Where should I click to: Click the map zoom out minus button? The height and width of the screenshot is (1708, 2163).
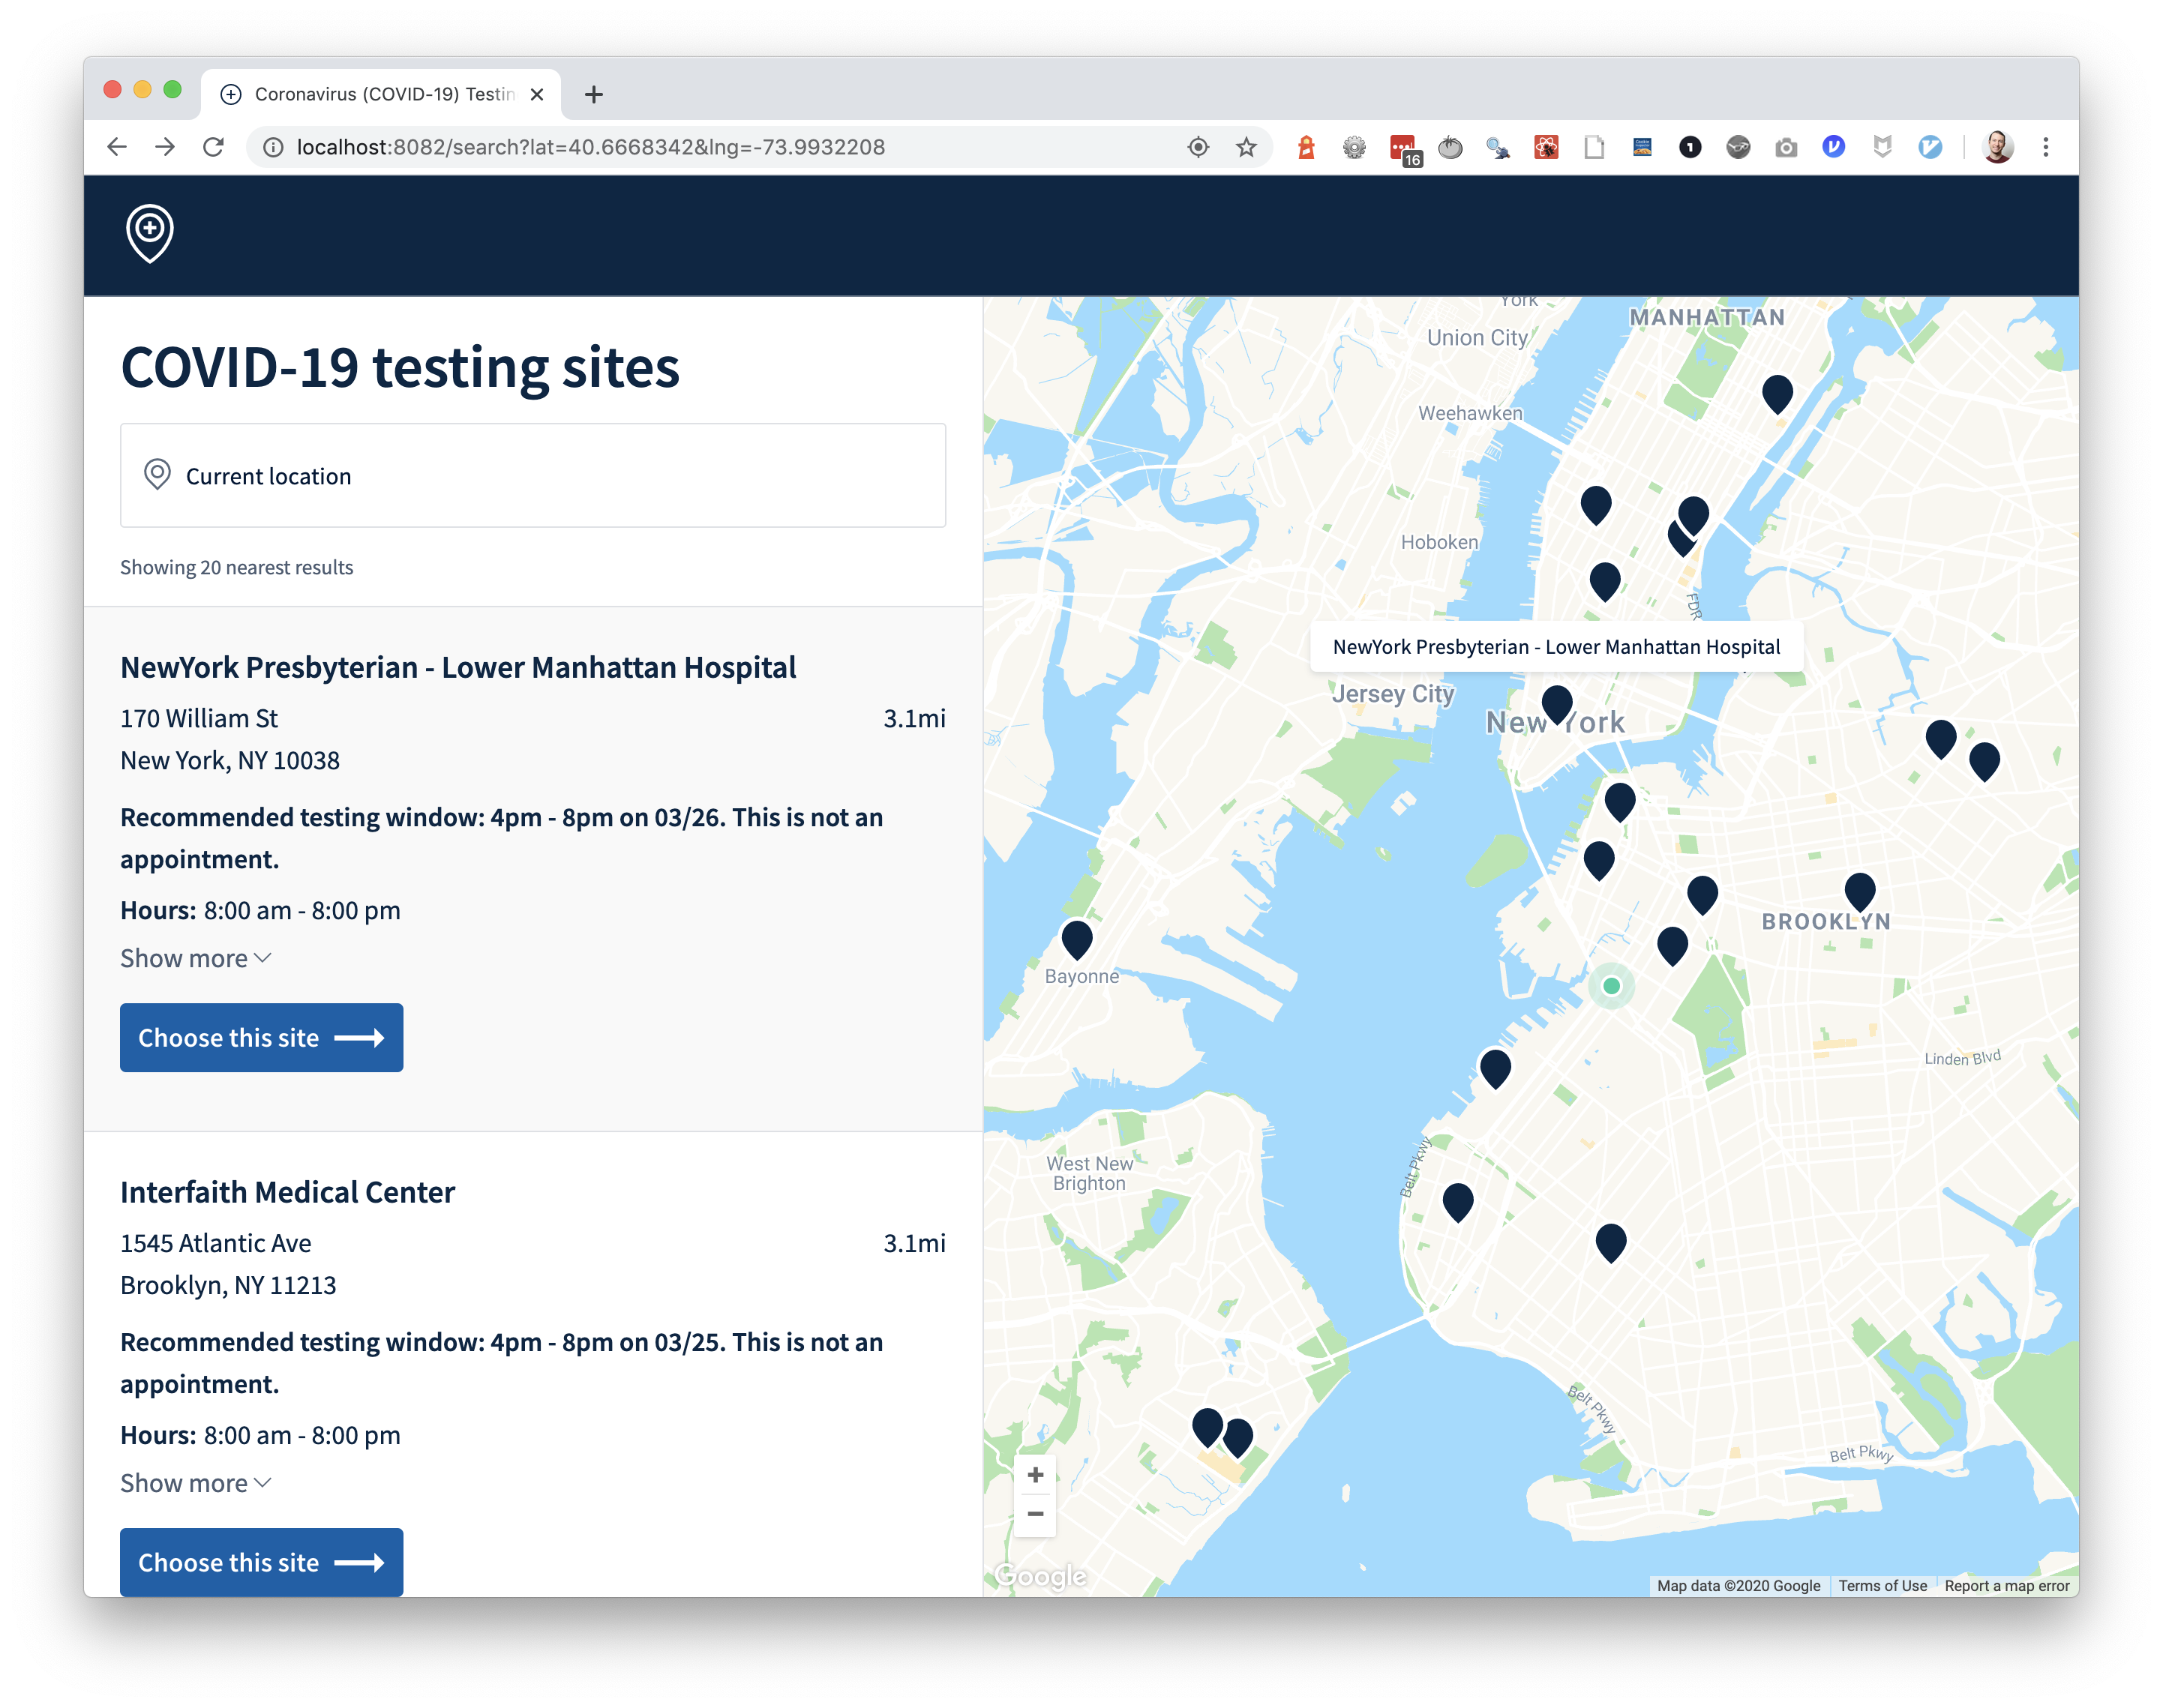(1035, 1514)
